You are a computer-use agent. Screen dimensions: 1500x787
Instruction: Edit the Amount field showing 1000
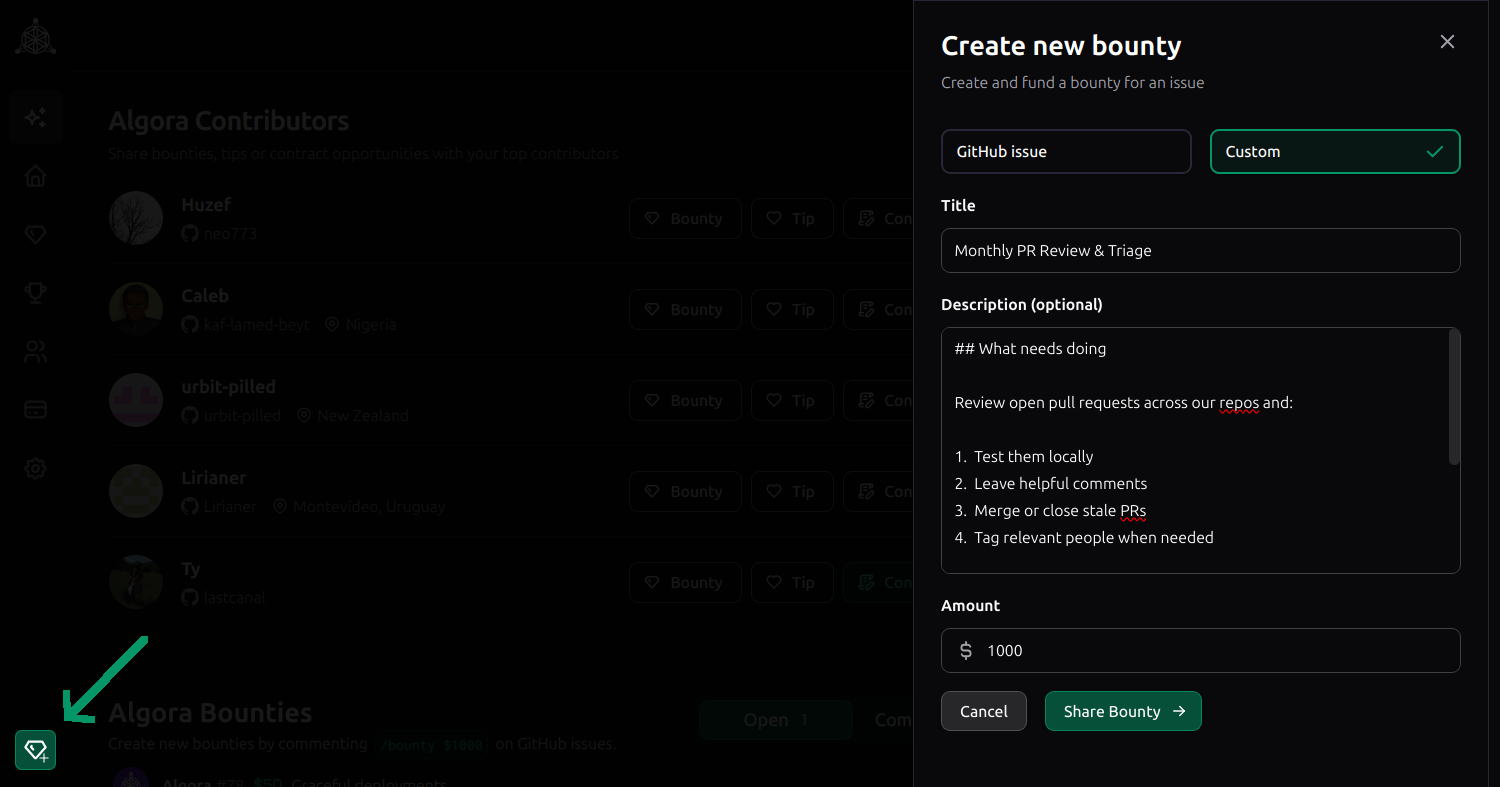pos(1200,651)
